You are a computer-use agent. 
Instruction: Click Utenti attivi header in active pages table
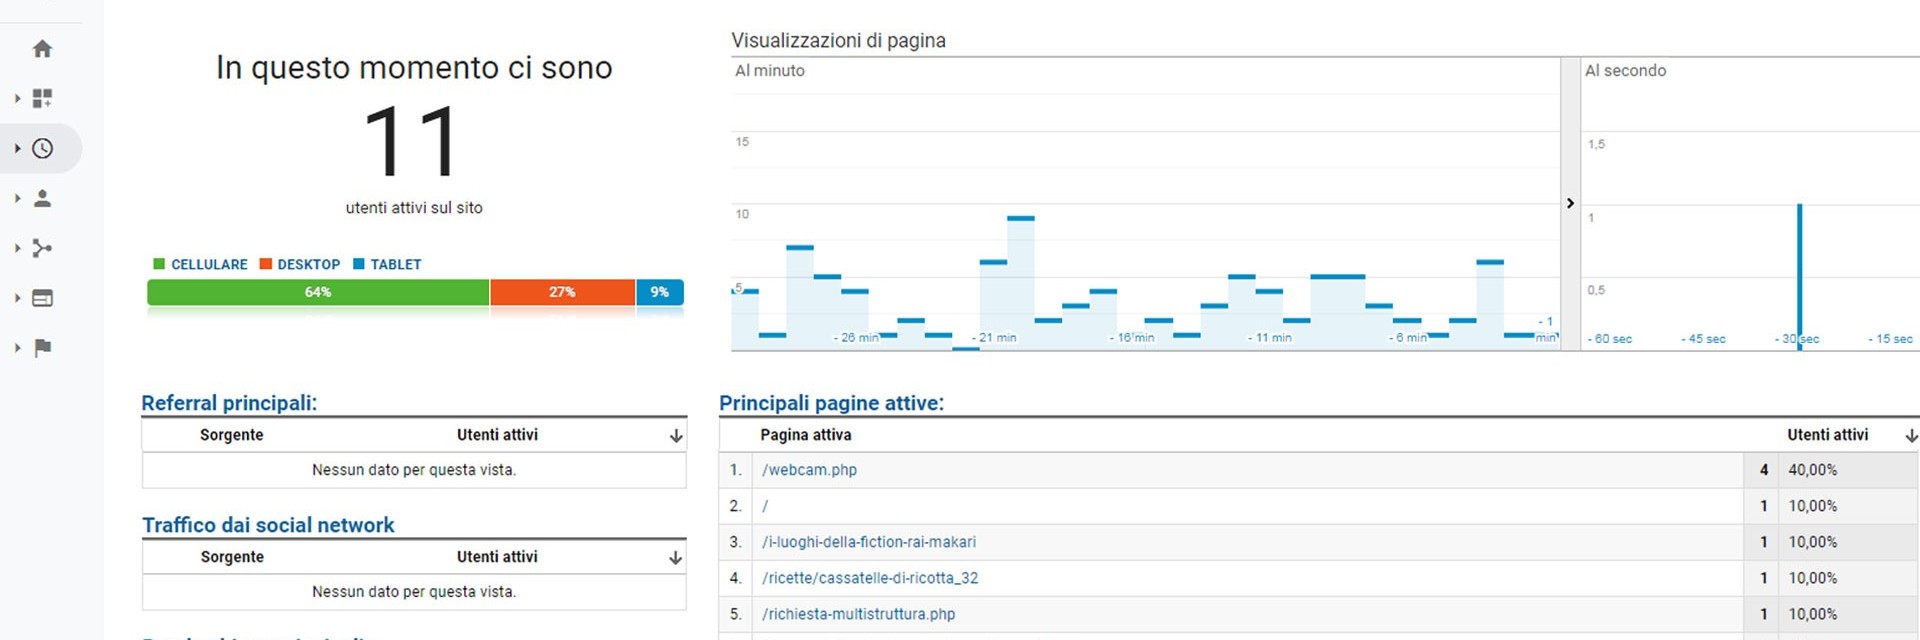1827,435
